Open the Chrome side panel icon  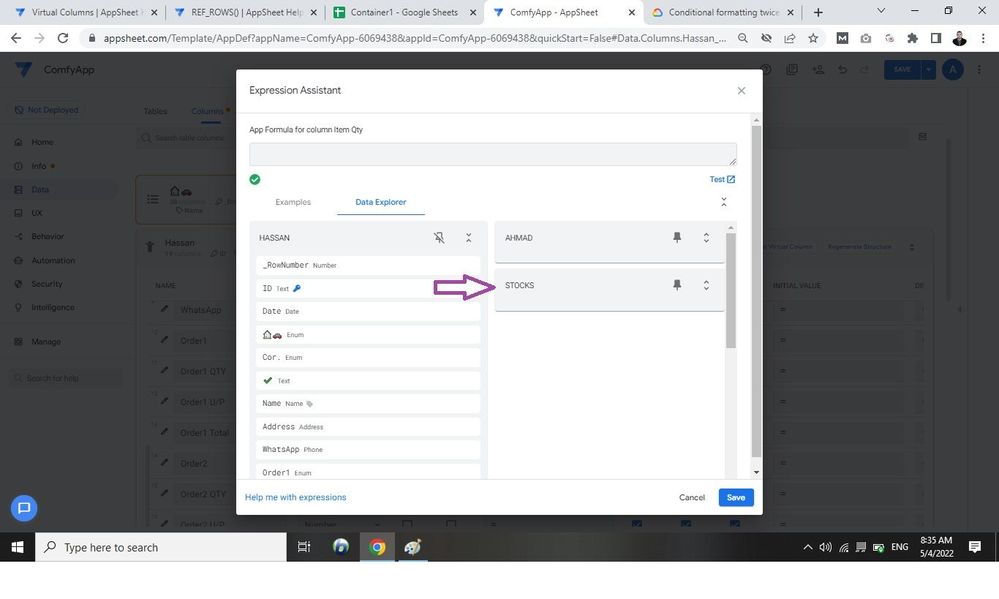coord(936,38)
